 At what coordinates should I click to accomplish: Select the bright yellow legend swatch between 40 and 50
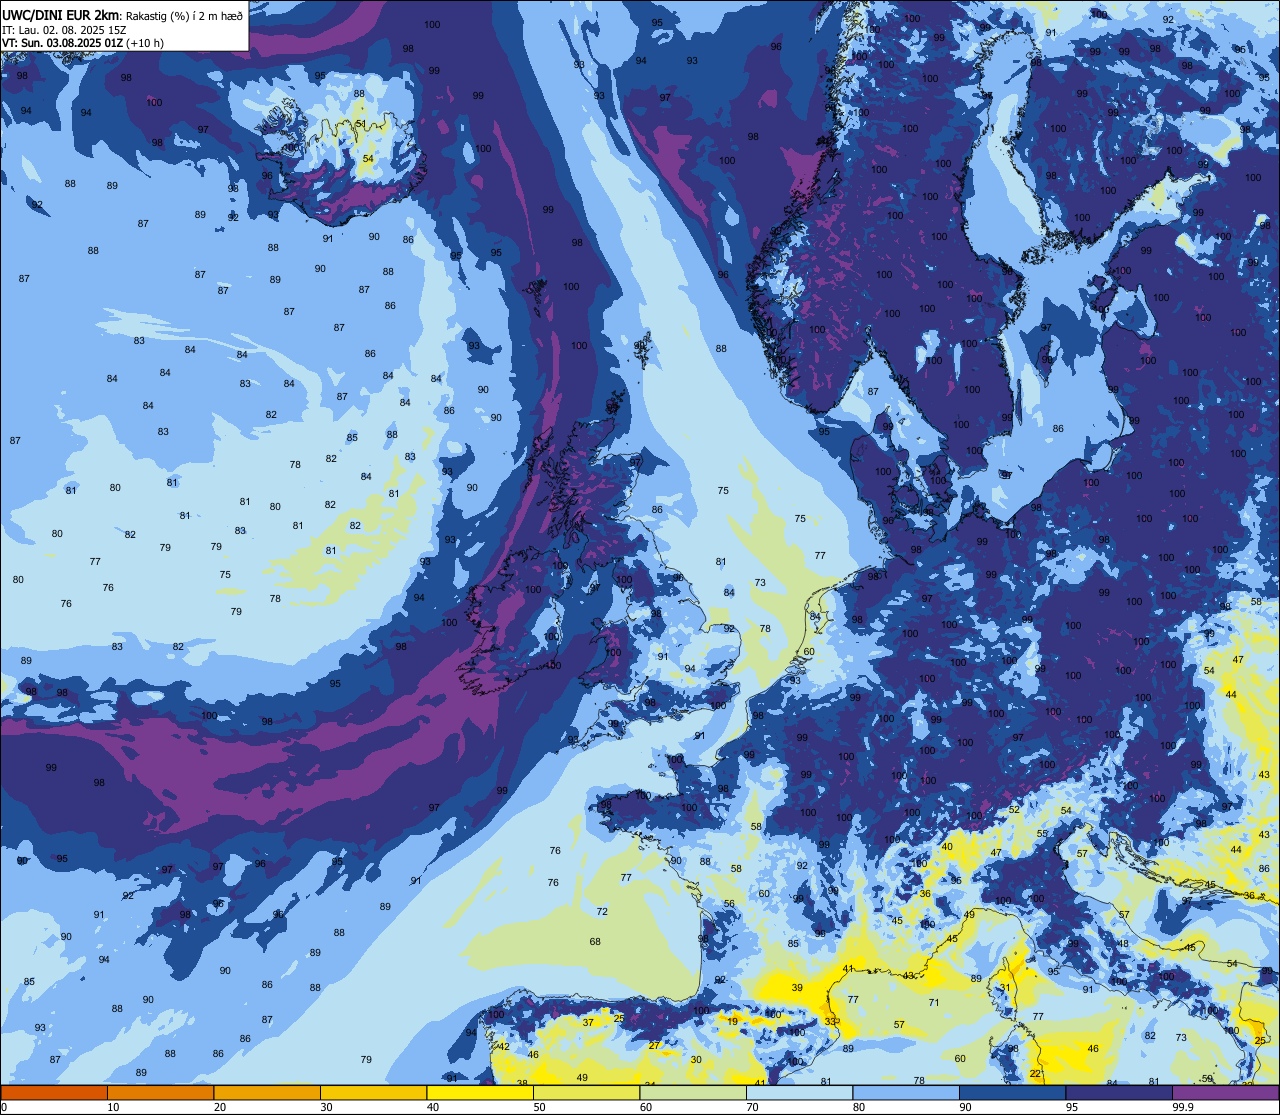click(x=480, y=1092)
